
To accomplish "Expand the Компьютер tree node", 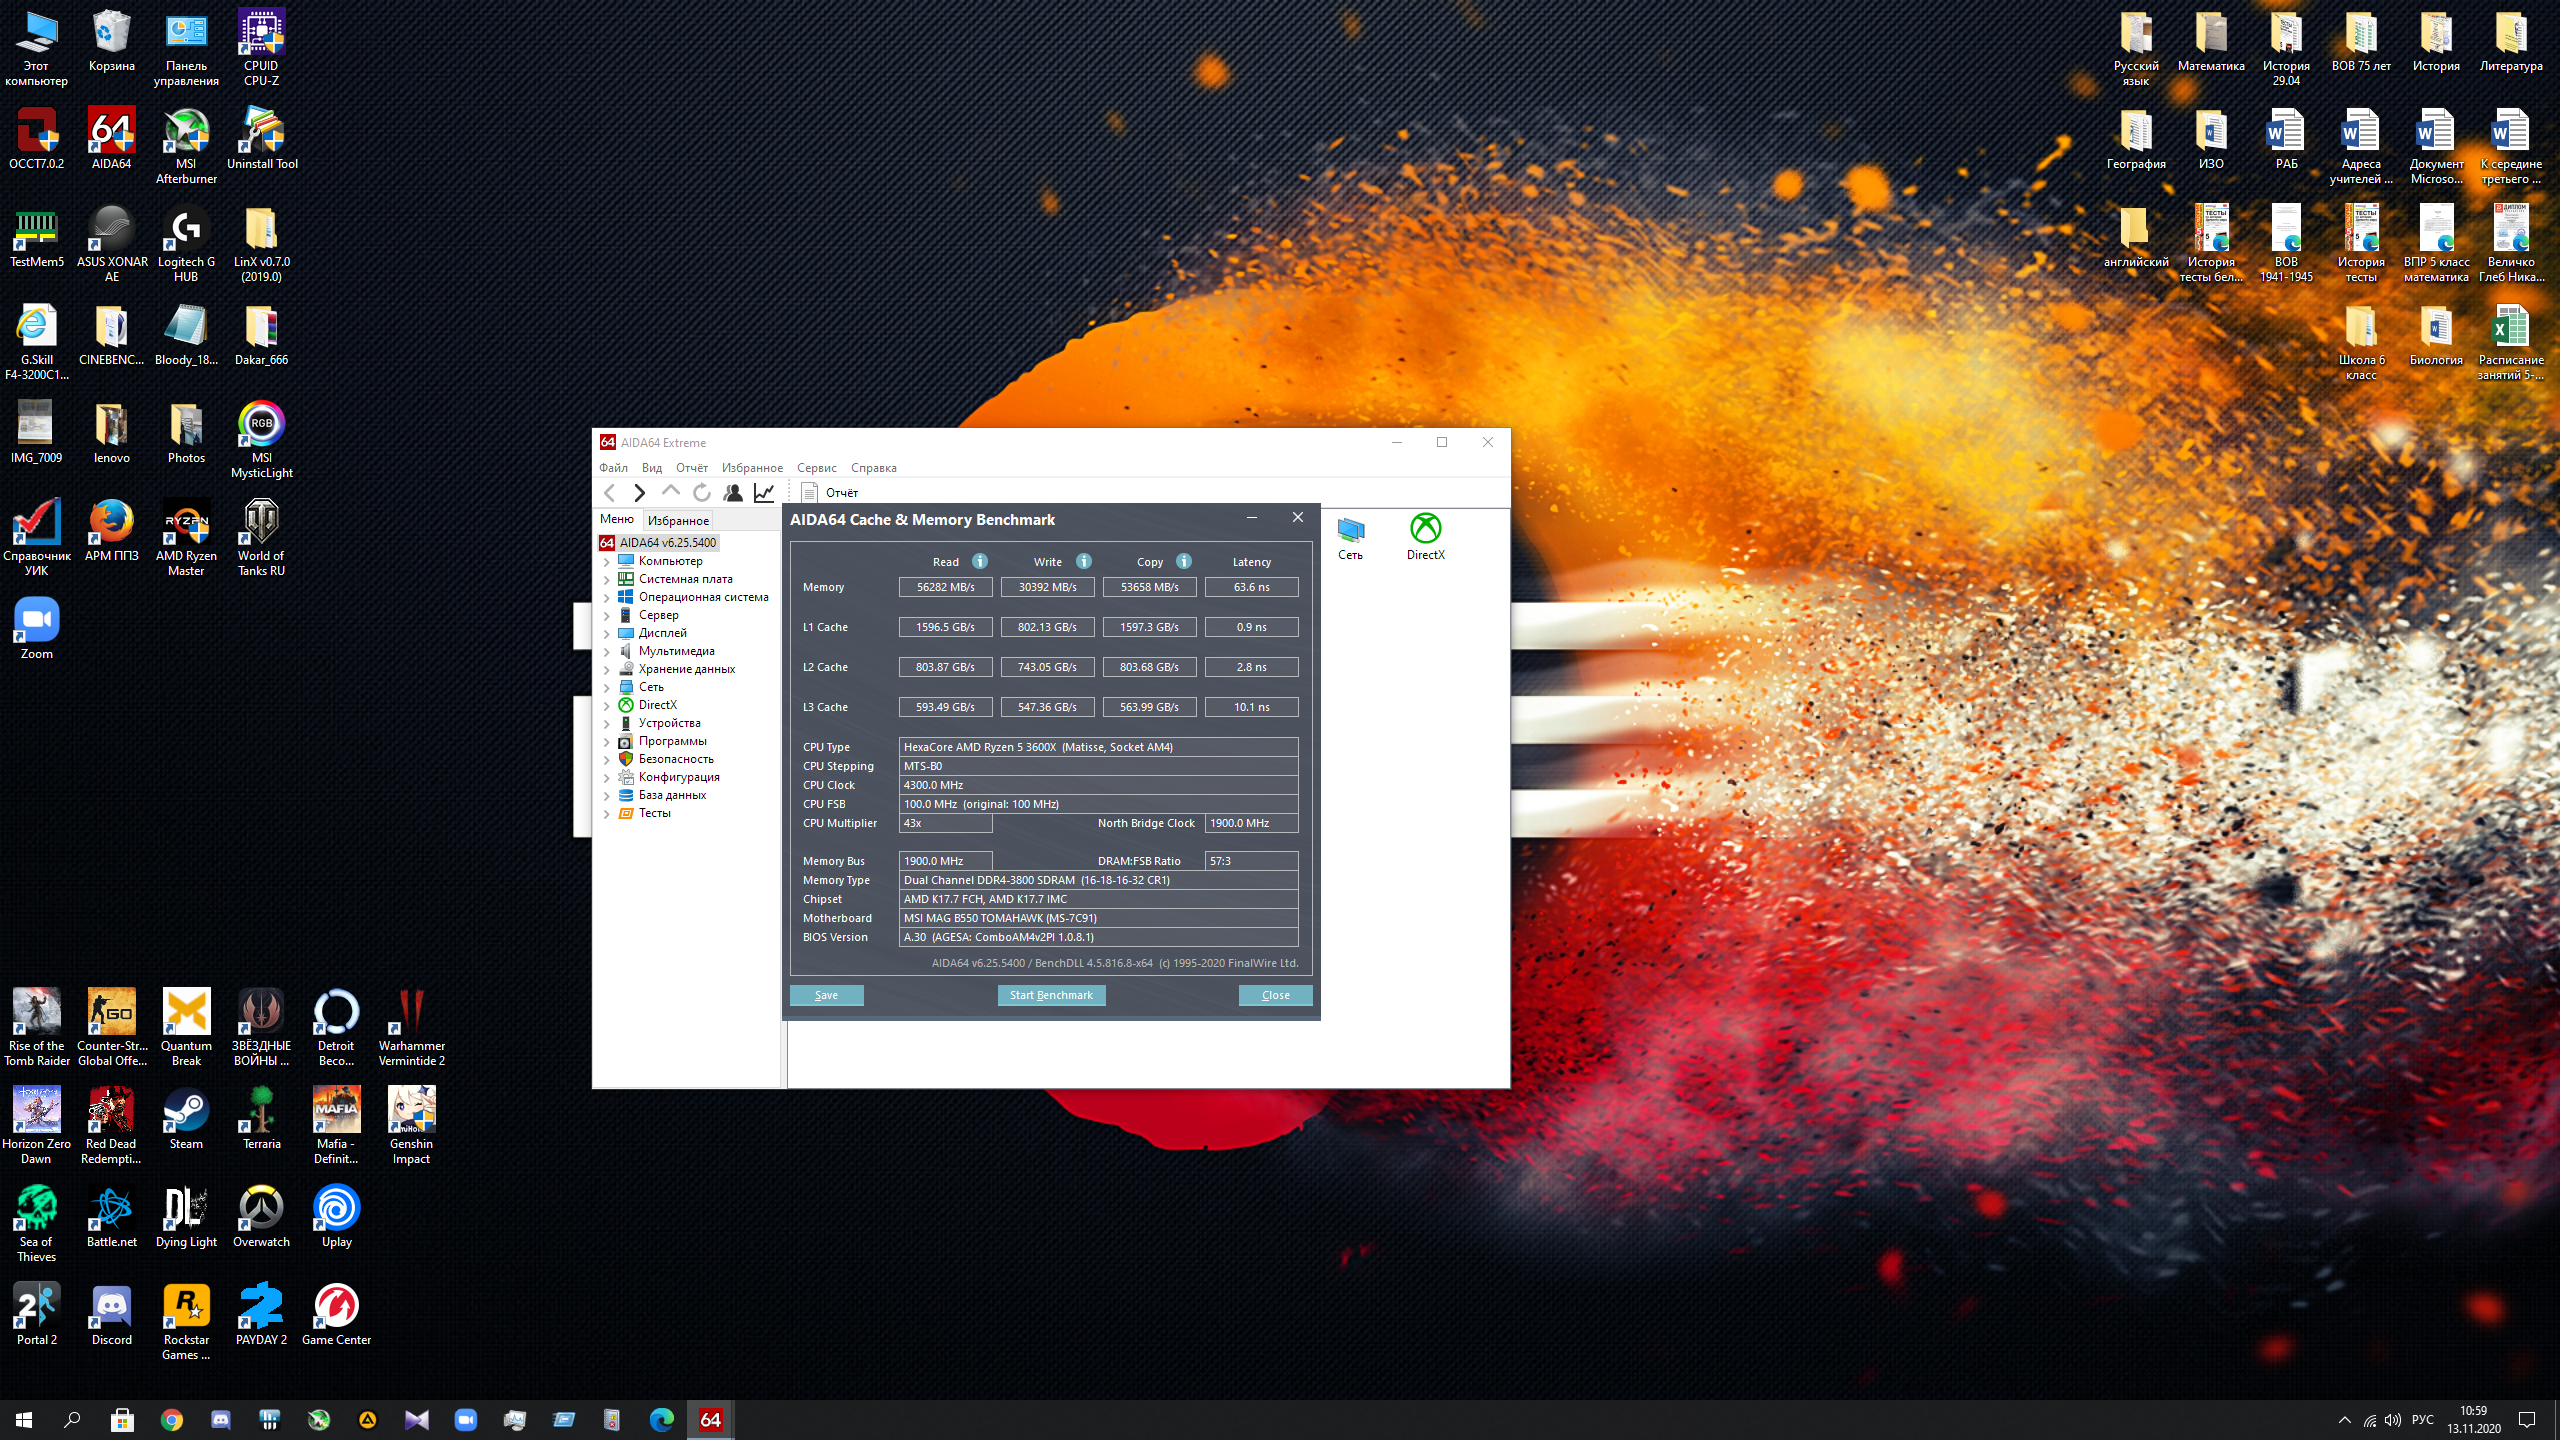I will [606, 561].
